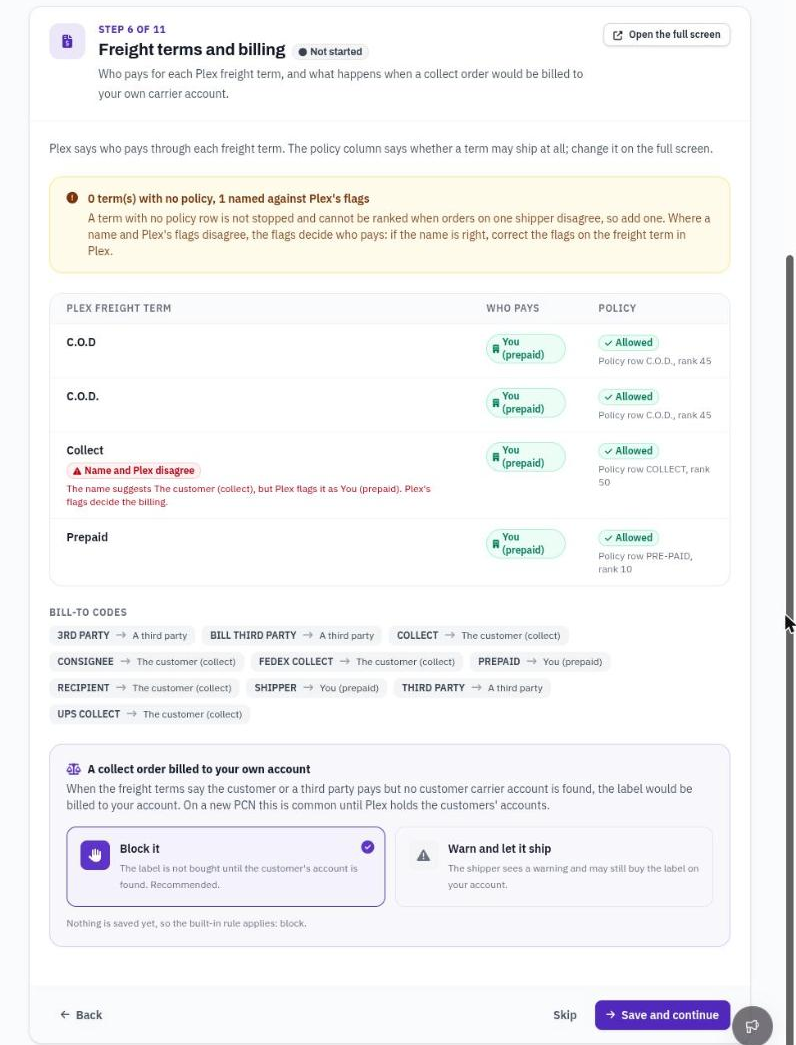Click the Allowed policy badge for Collect
The width and height of the screenshot is (796, 1045).
tap(628, 451)
